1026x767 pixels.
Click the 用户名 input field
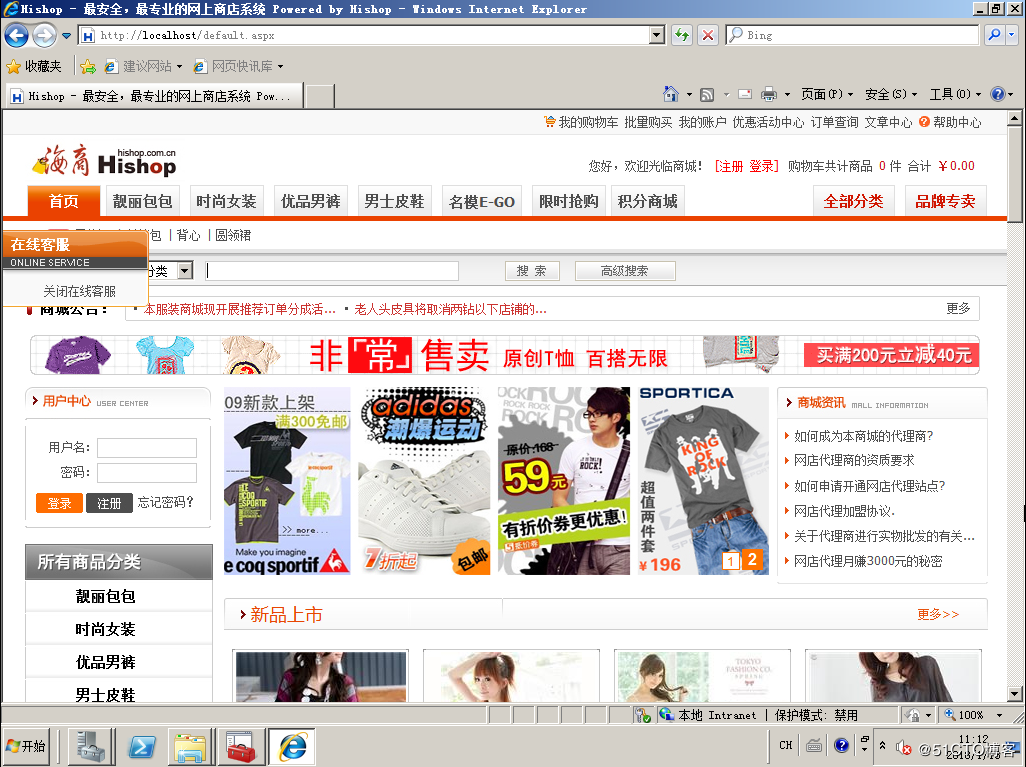pyautogui.click(x=147, y=448)
